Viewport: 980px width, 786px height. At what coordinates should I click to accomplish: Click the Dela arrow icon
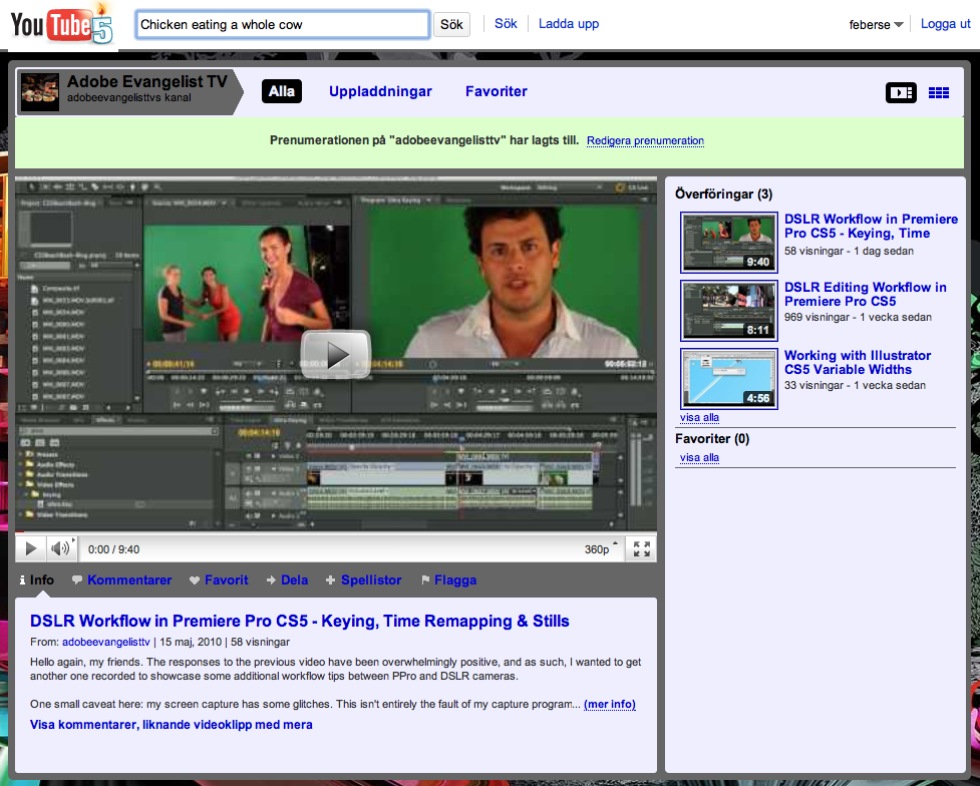[x=271, y=580]
